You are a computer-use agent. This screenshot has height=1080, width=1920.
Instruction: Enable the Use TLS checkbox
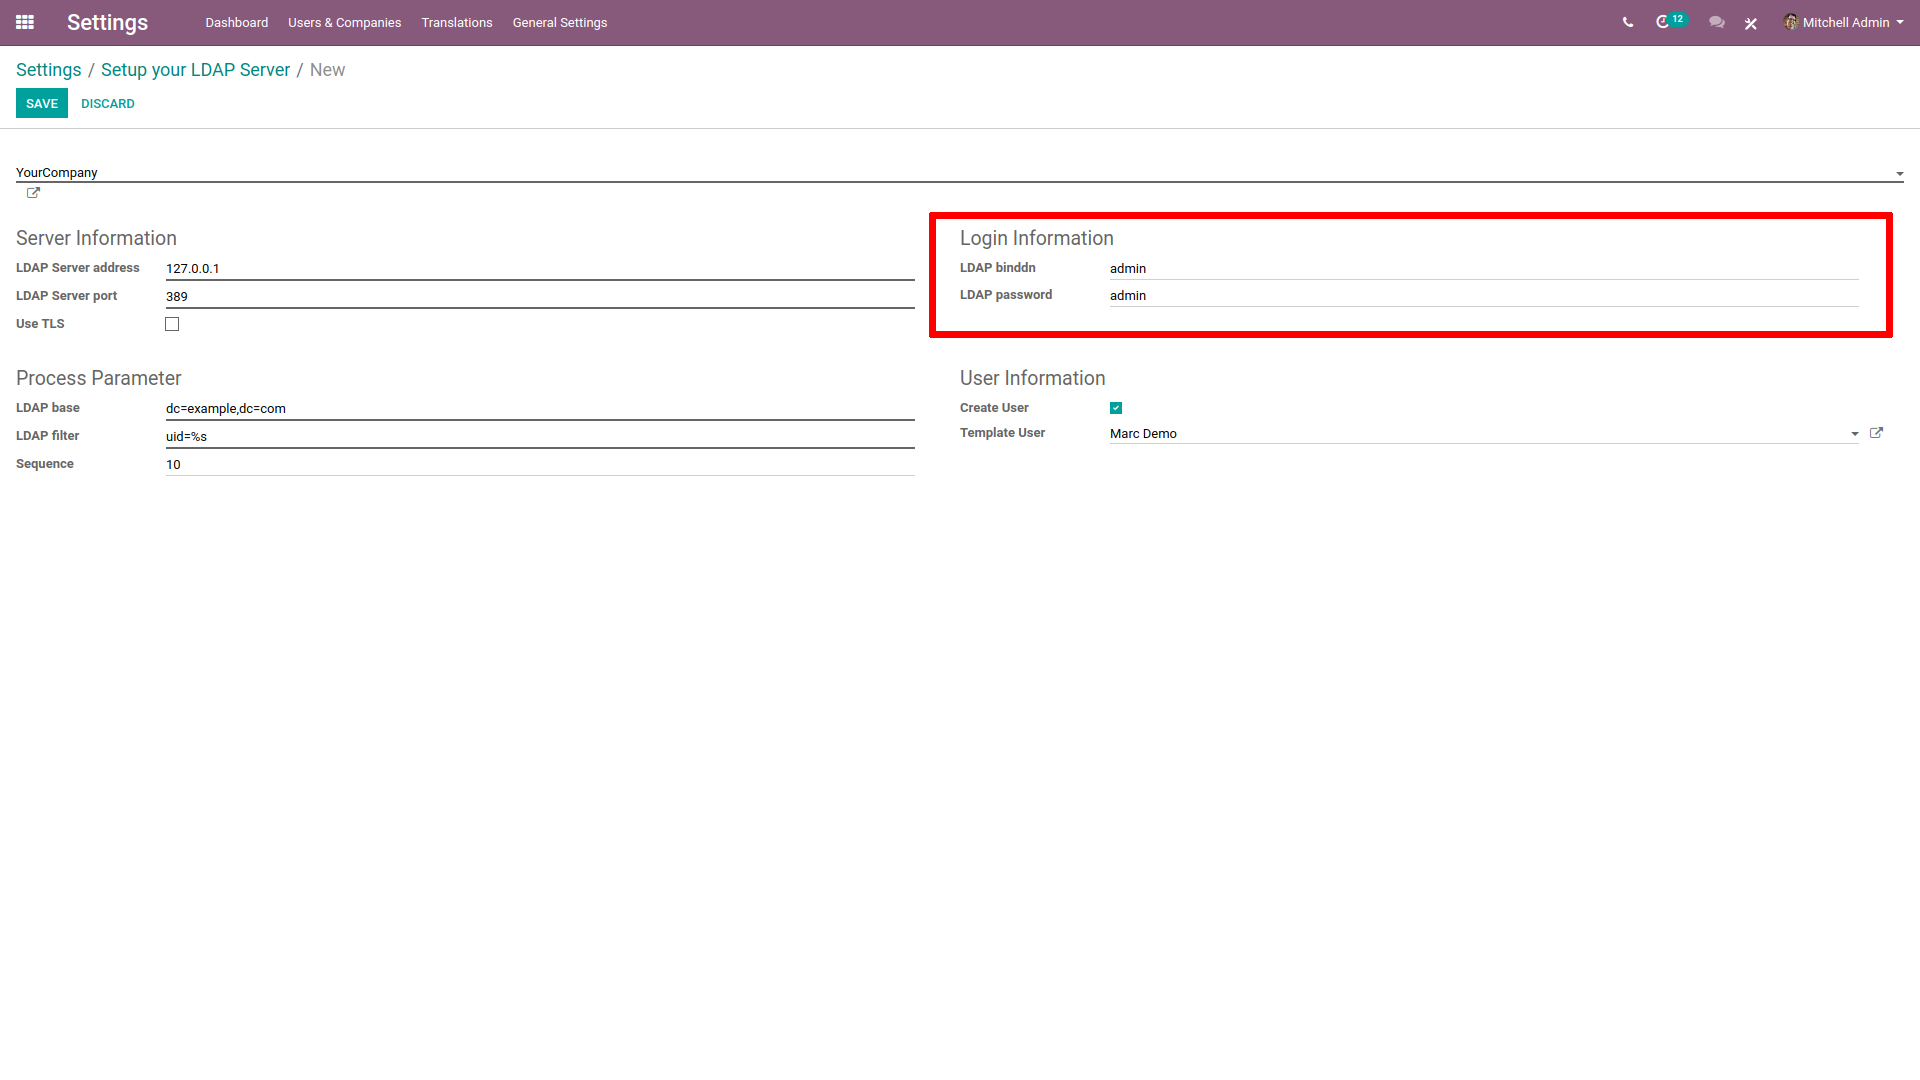click(173, 323)
